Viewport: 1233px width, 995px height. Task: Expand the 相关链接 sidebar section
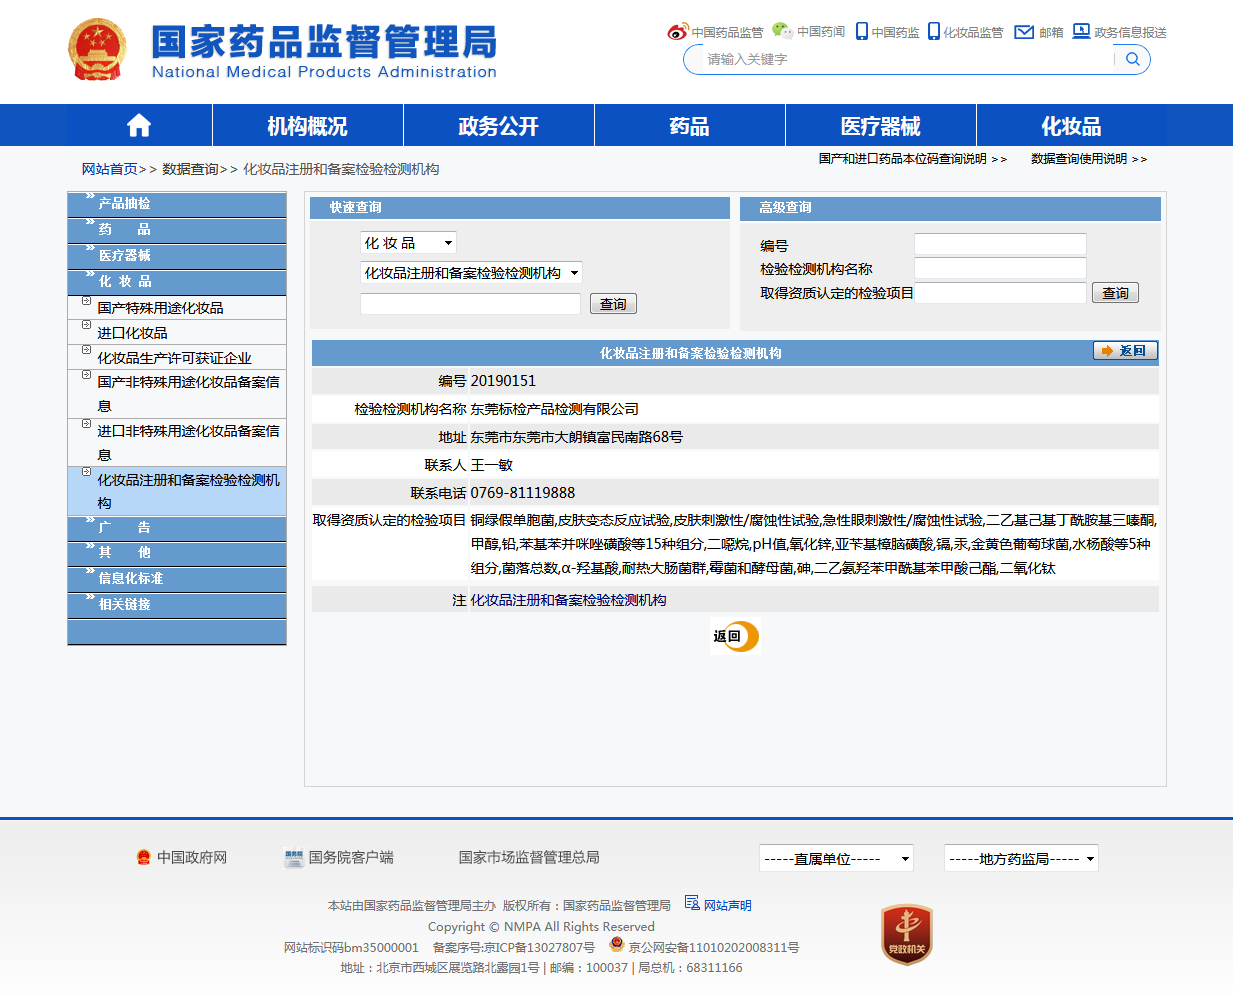coord(177,604)
